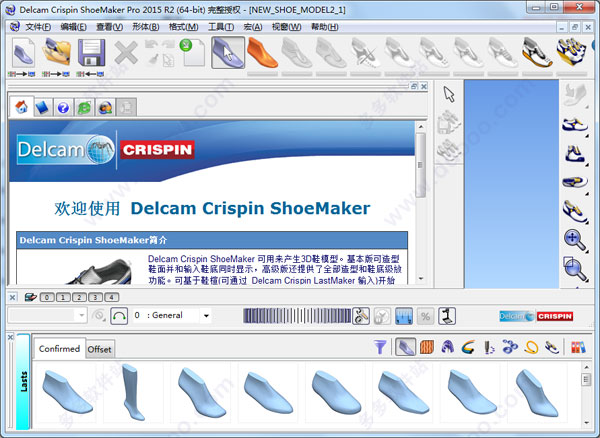Save the model using the floppy disk icon

91,53
